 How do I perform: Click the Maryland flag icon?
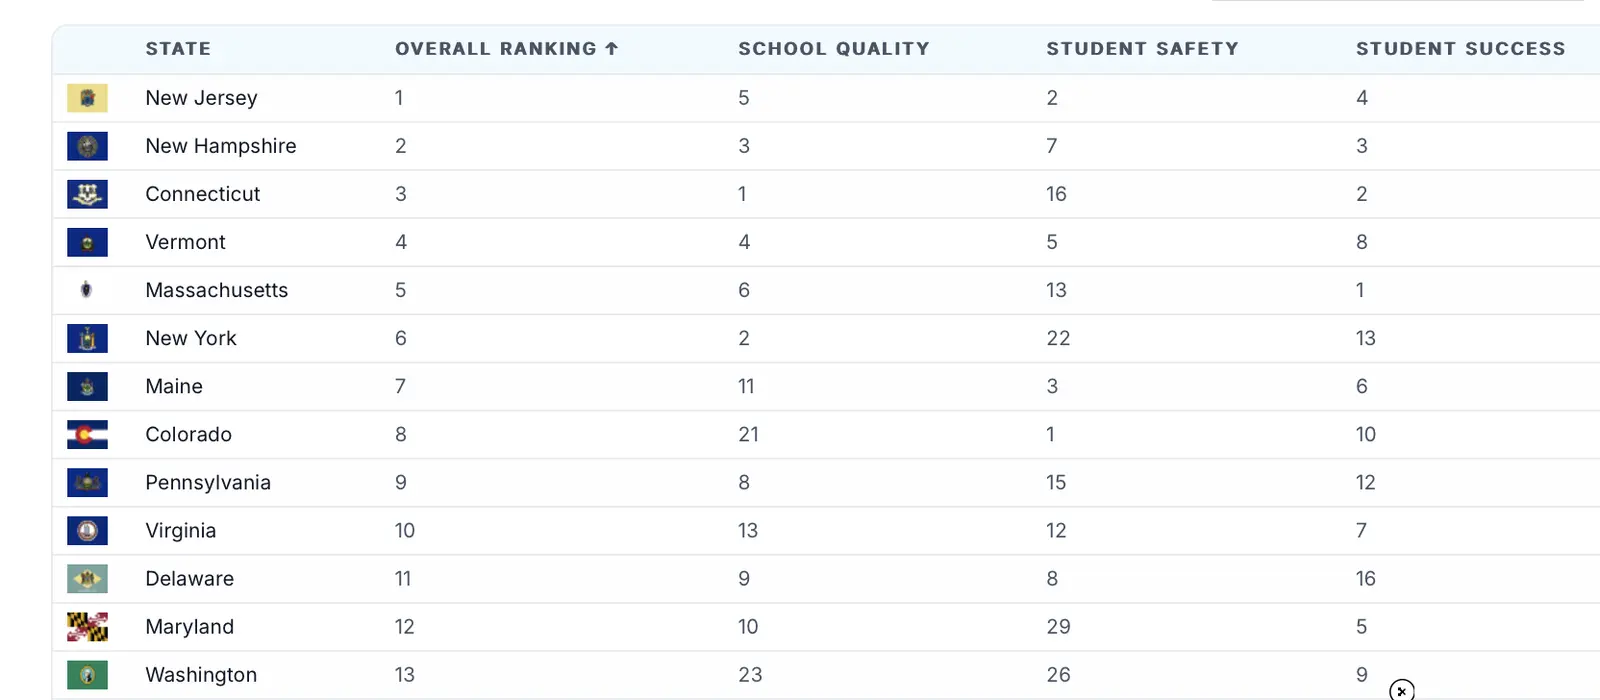tap(87, 627)
